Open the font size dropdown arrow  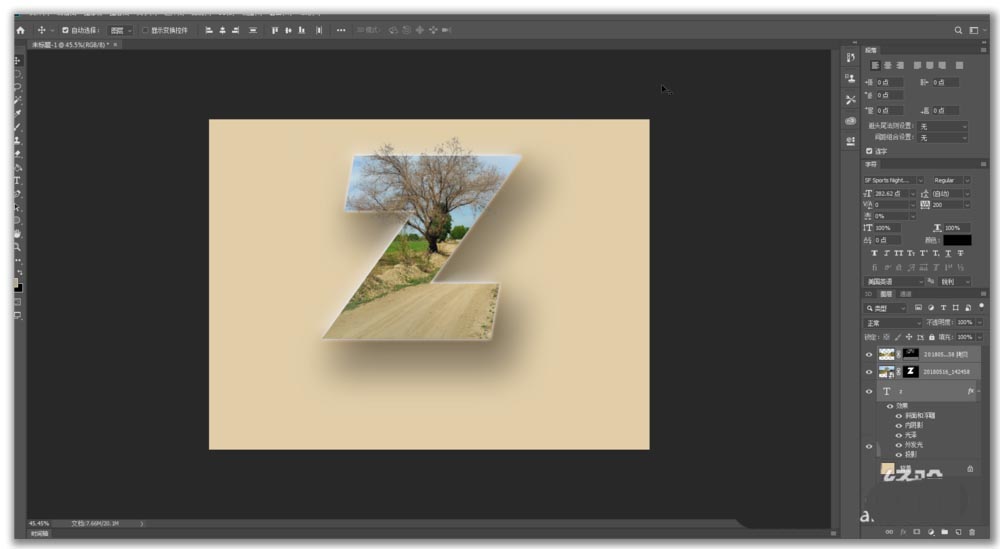[913, 193]
